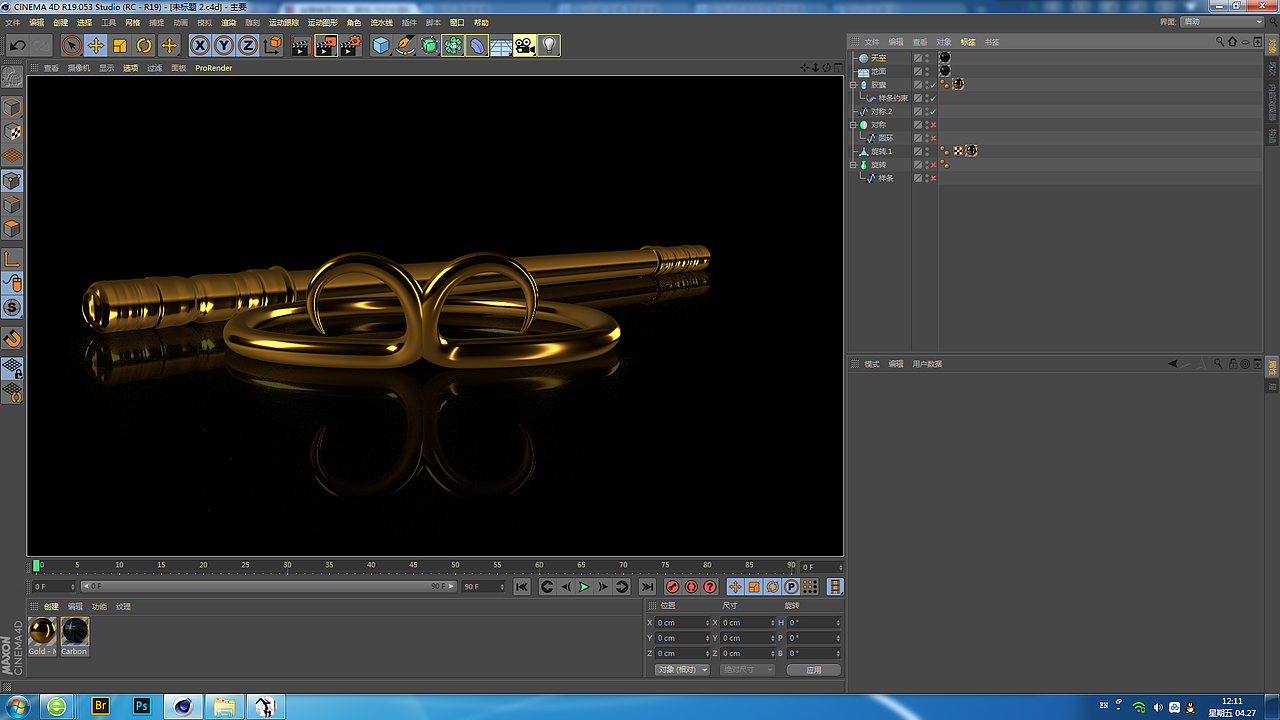1280x720 pixels.
Task: Play the animation forward
Action: pyautogui.click(x=584, y=587)
